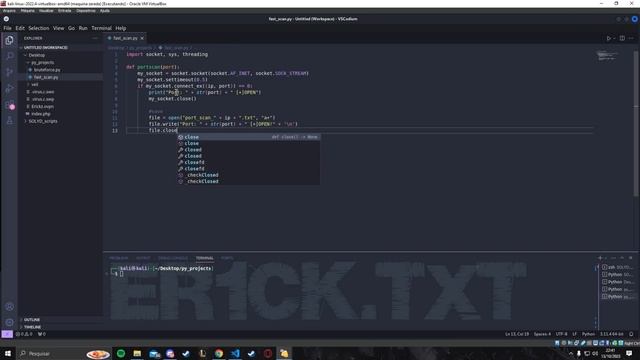Switch to the PROBLEMS panel tab

(118, 258)
